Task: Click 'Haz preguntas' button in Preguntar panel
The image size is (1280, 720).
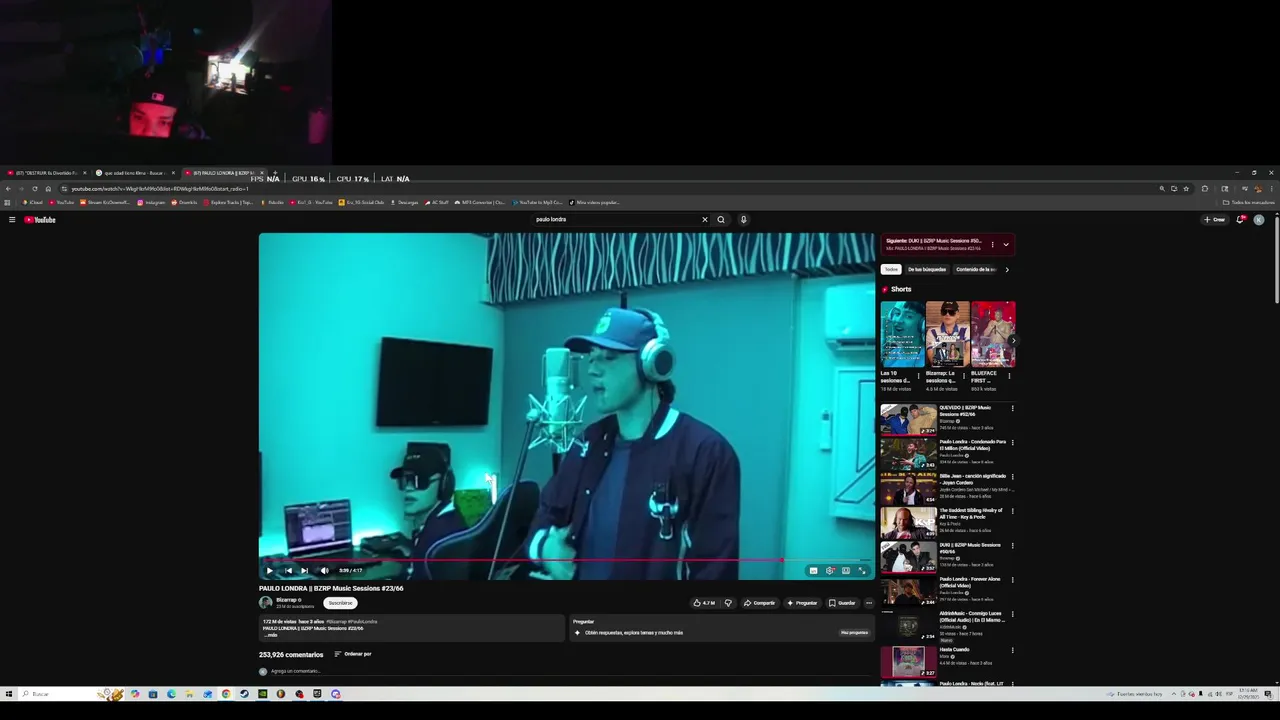Action: click(x=854, y=633)
